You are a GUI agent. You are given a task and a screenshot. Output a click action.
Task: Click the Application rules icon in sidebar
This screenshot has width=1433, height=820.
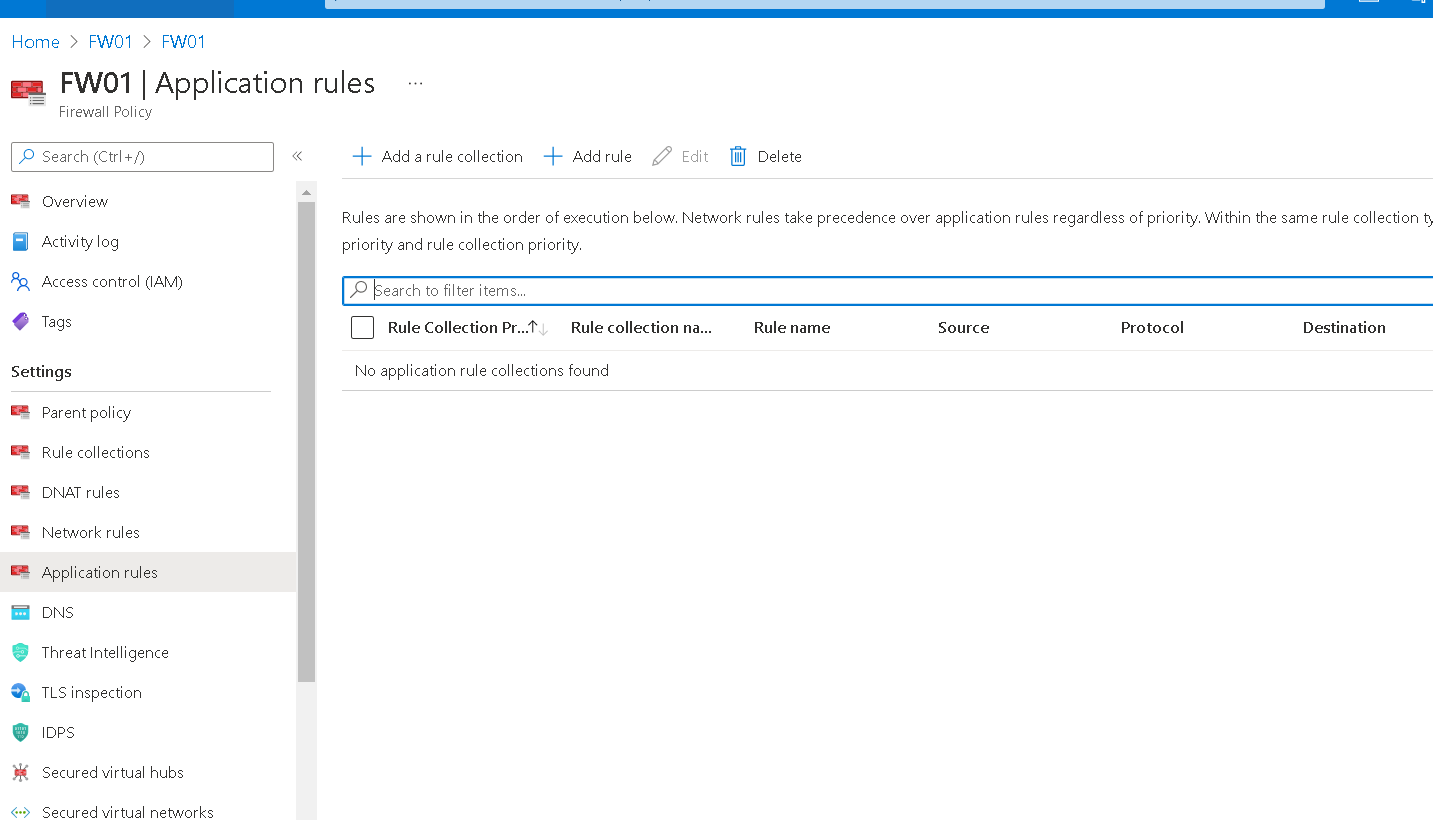click(x=20, y=572)
